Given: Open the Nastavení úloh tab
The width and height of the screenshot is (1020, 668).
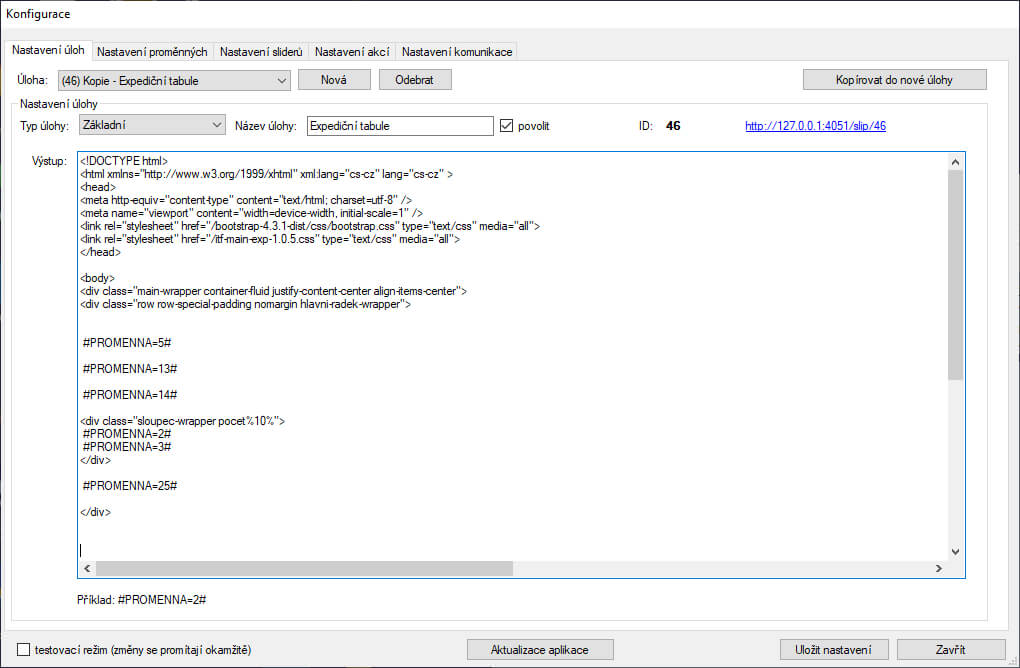Looking at the screenshot, I should click(50, 50).
